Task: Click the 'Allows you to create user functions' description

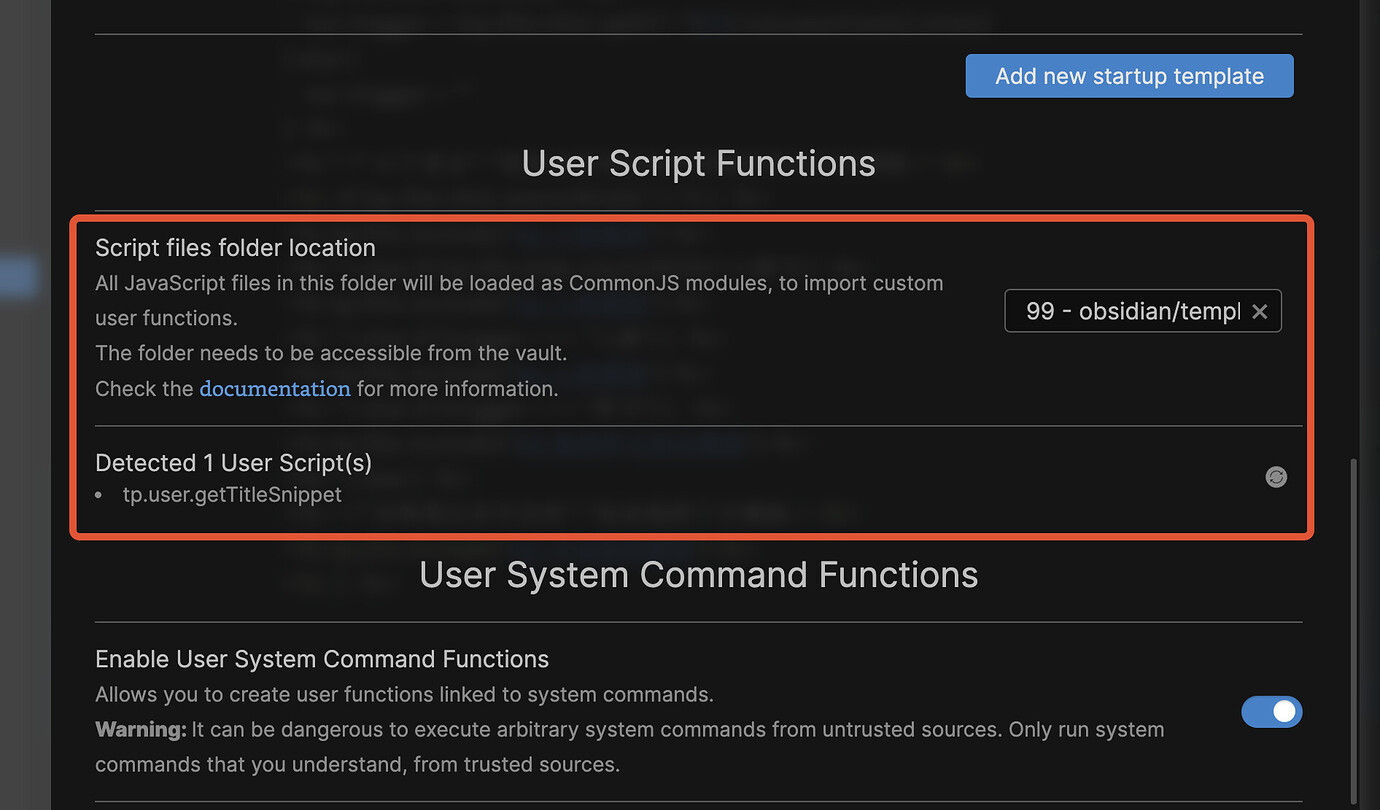Action: coord(404,694)
